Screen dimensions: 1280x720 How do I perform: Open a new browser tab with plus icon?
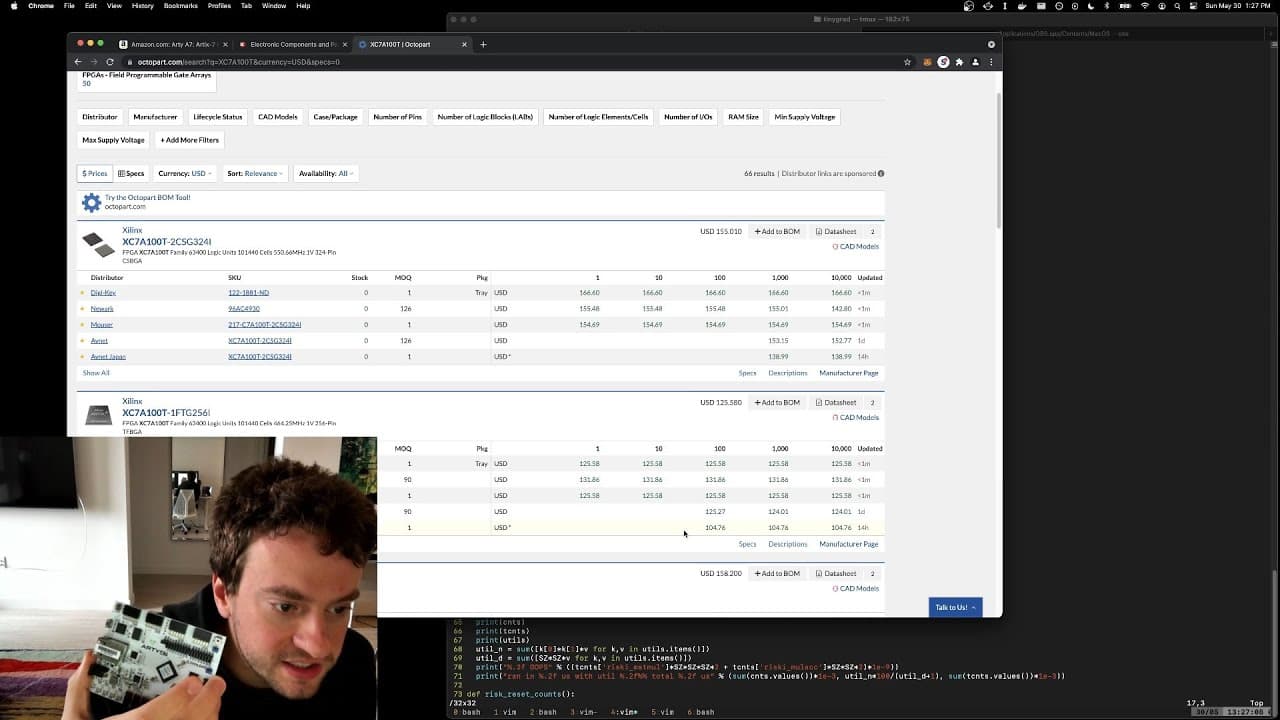483,44
